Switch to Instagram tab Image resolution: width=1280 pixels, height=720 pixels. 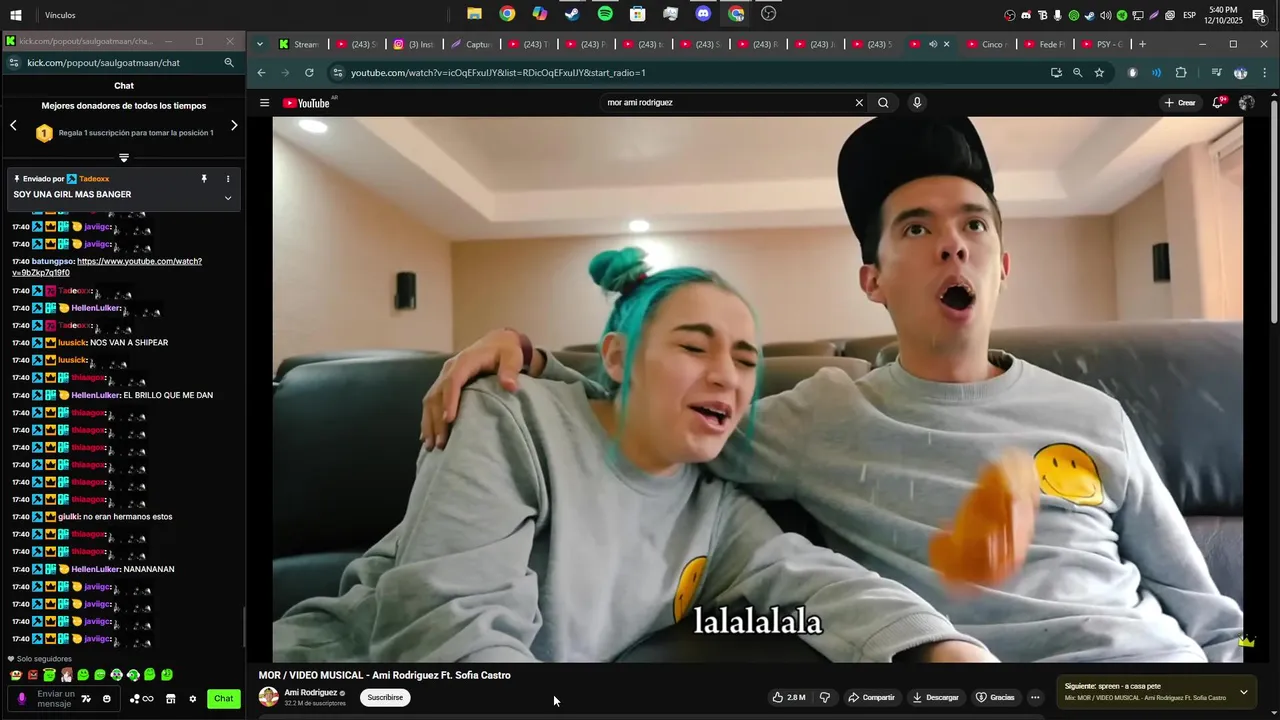point(414,44)
